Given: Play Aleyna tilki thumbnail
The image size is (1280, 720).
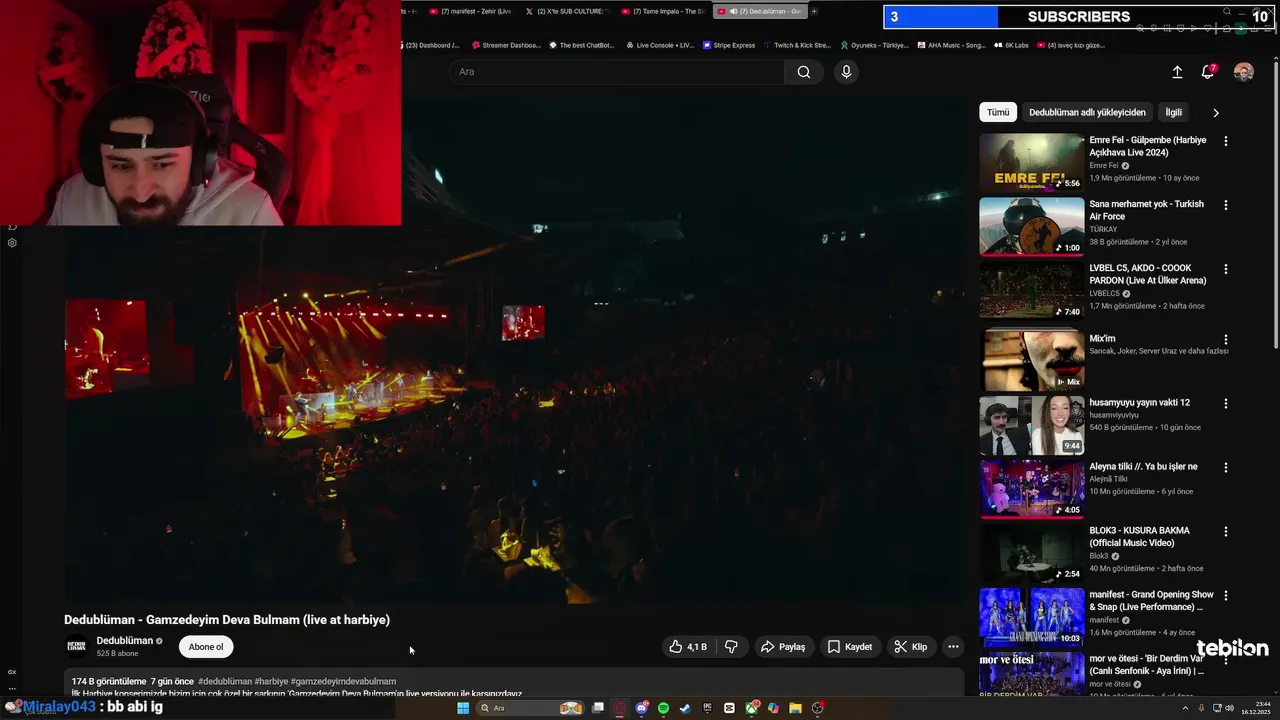Looking at the screenshot, I should point(1031,489).
